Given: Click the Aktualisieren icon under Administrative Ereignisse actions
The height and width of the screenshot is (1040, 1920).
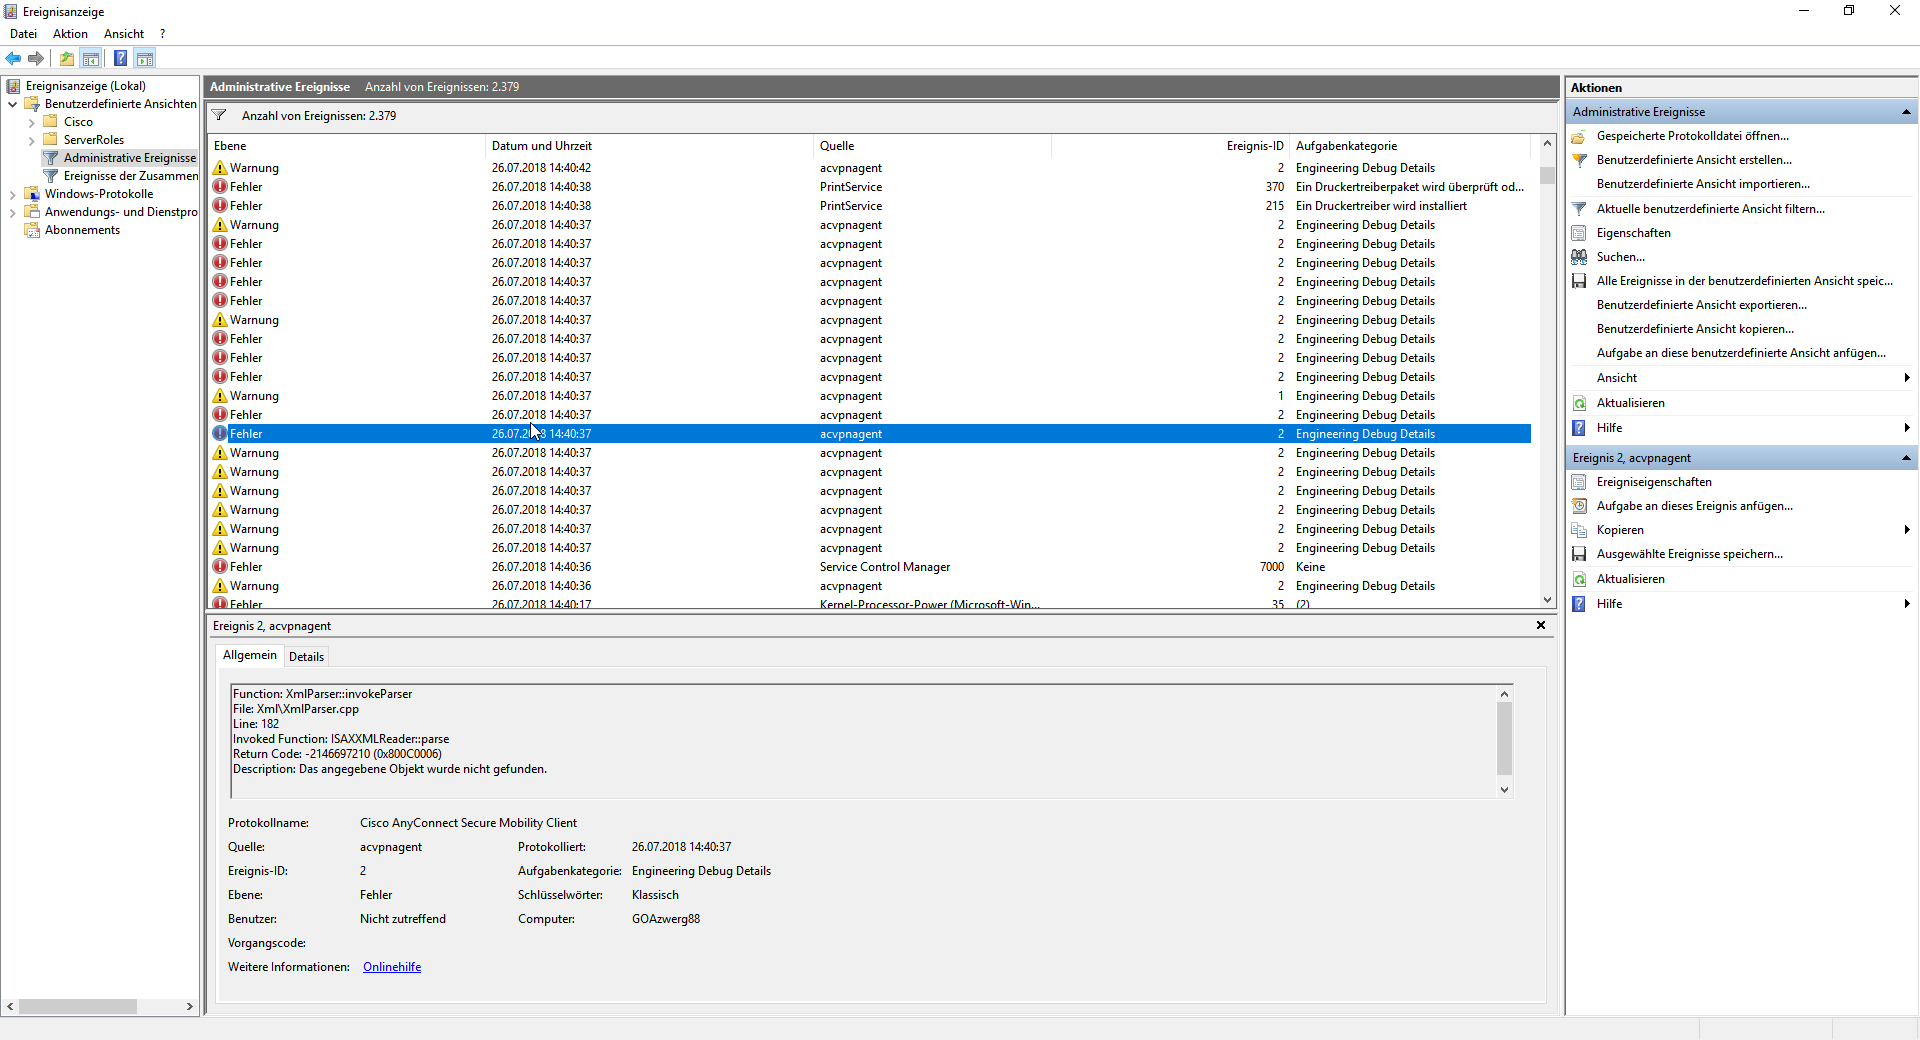Looking at the screenshot, I should pos(1579,403).
